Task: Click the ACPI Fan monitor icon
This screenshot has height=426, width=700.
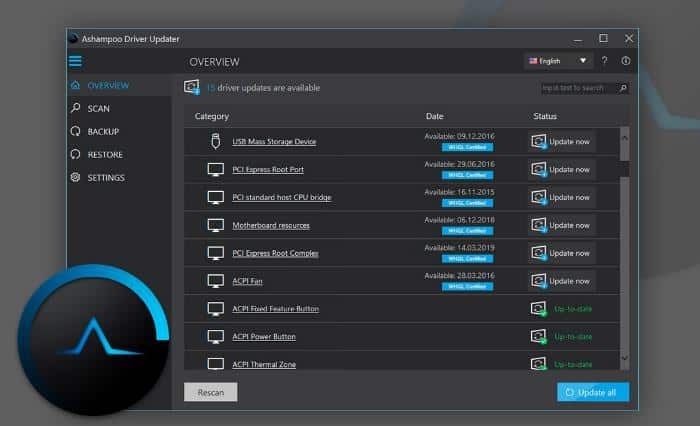Action: [x=216, y=281]
